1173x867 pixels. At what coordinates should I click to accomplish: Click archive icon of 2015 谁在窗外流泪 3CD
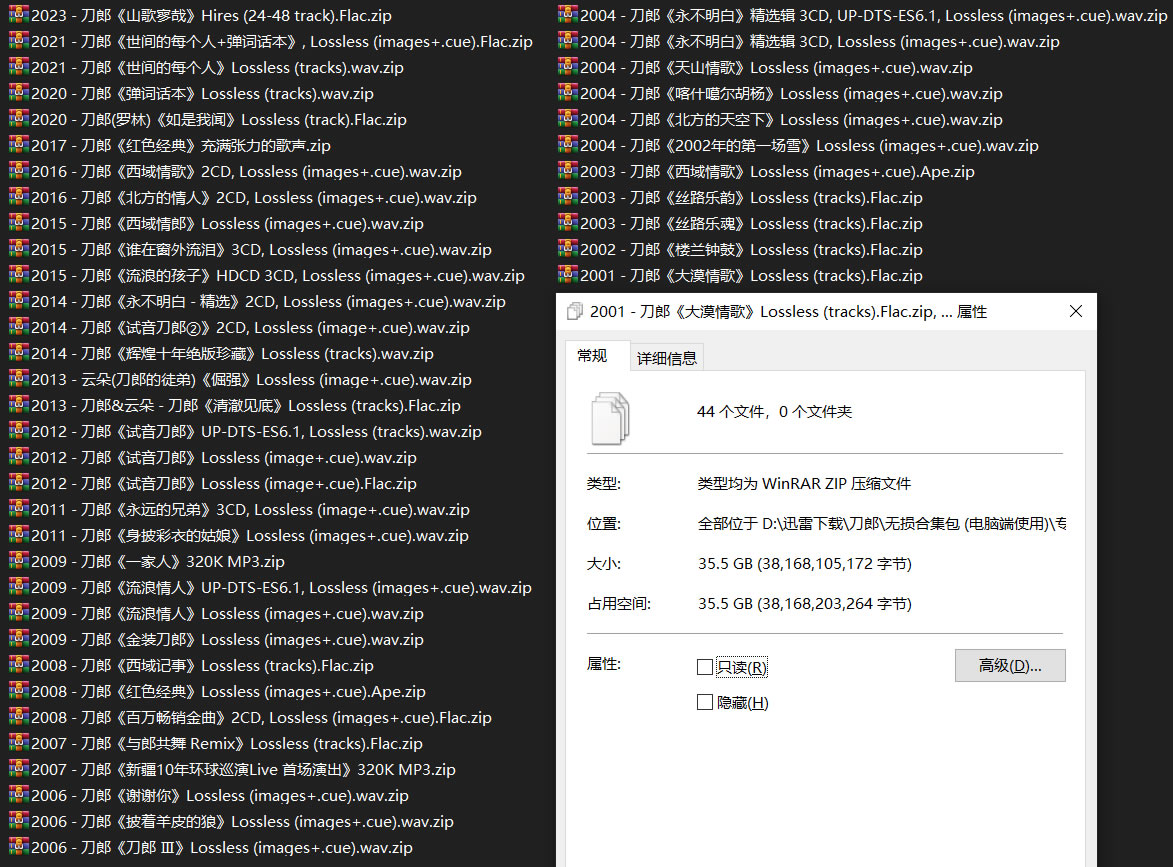point(19,249)
